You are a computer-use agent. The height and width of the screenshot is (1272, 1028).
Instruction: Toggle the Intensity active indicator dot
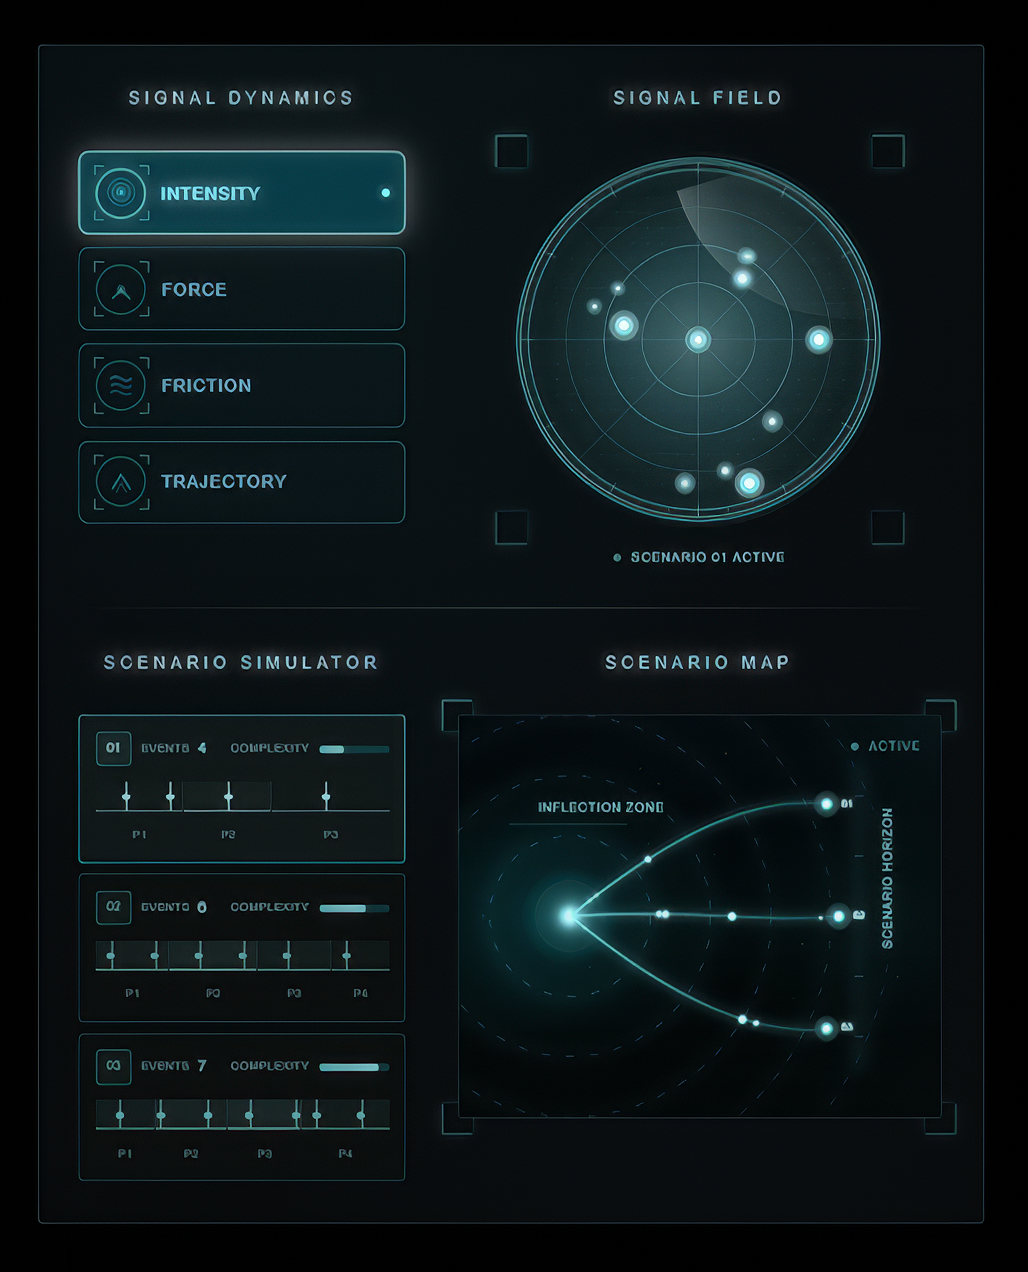(x=385, y=193)
